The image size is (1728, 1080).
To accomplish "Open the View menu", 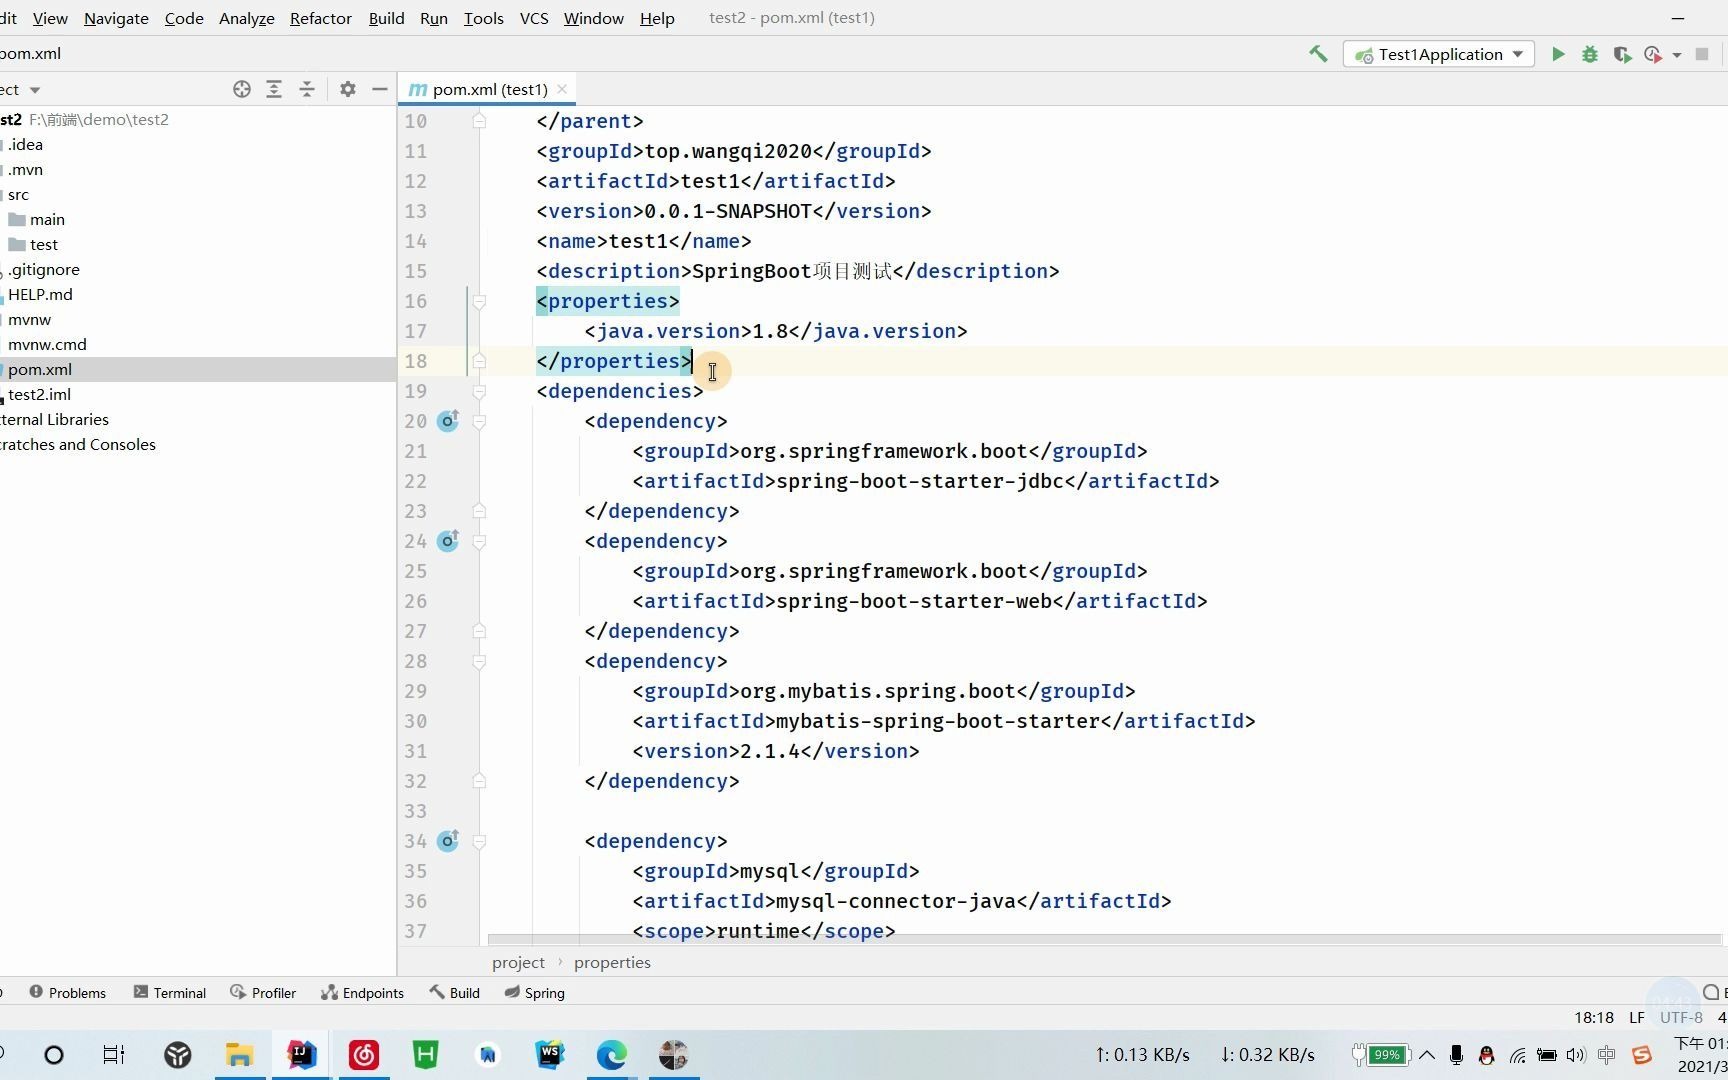I will pos(50,18).
